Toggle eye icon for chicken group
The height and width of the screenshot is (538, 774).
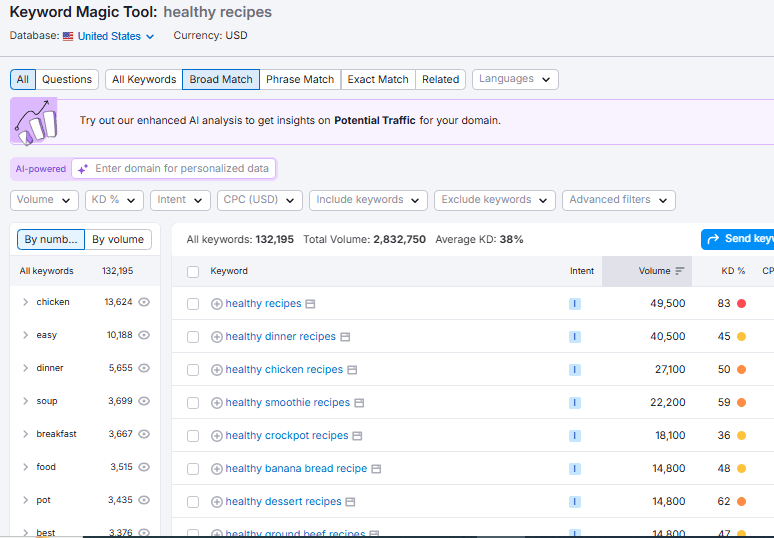pyautogui.click(x=144, y=302)
